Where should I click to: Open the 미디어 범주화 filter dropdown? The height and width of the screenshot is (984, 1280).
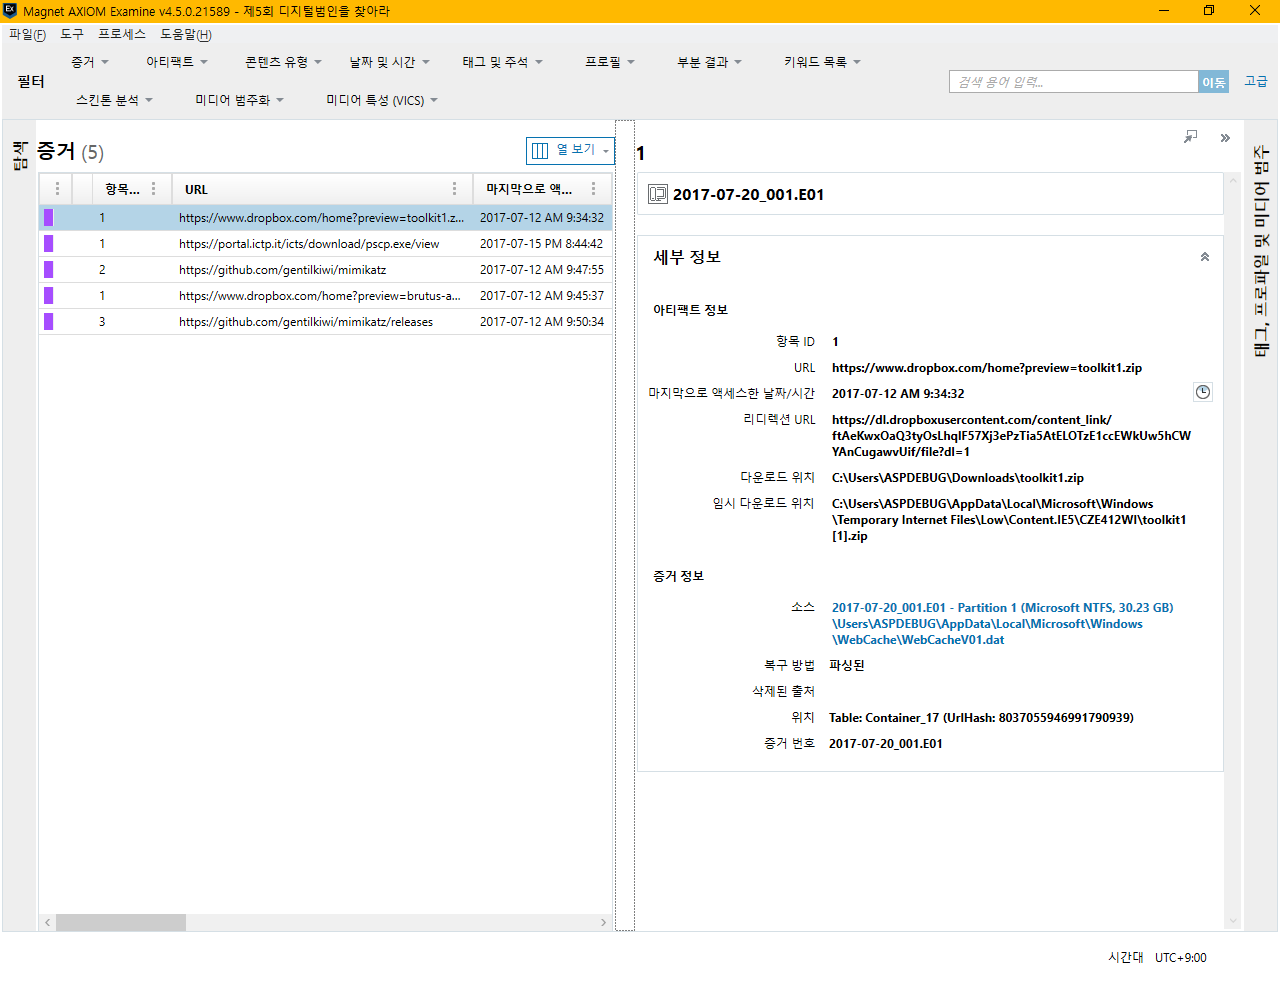pos(239,100)
